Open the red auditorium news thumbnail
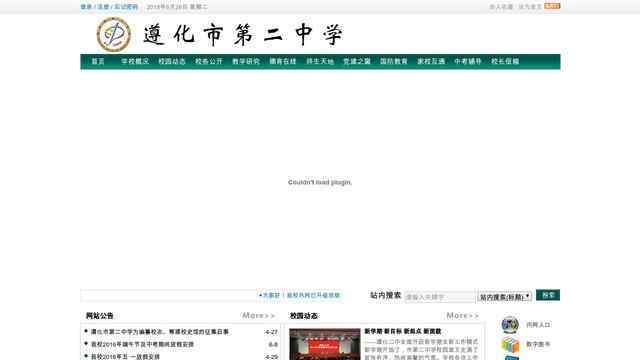The height and width of the screenshot is (360, 640). (325, 344)
